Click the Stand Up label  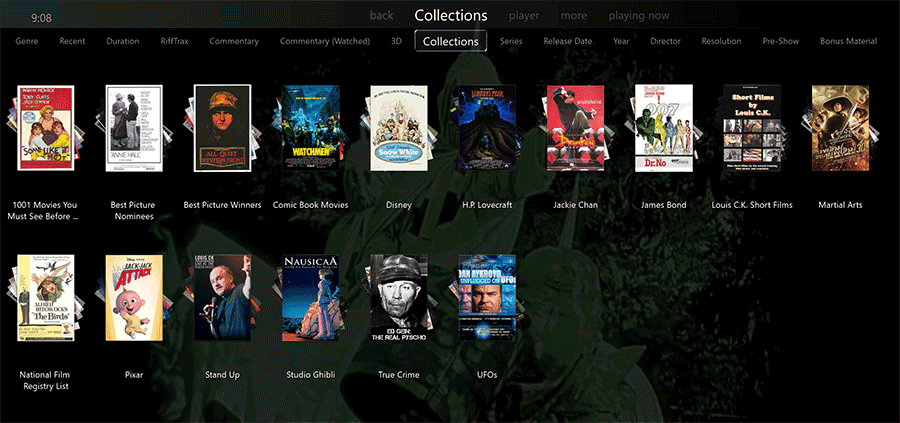pyautogui.click(x=222, y=375)
